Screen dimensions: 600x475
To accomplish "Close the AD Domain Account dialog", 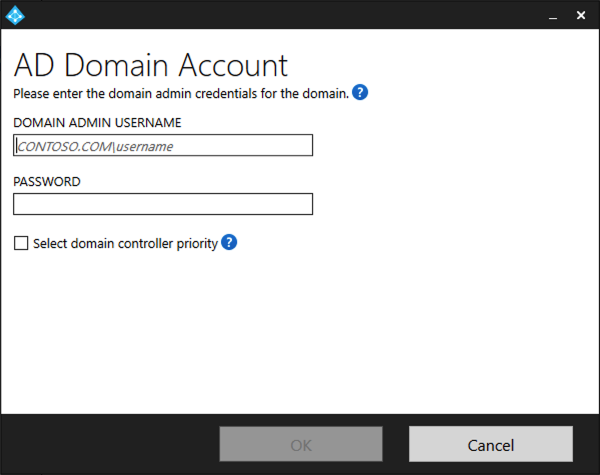I will click(x=581, y=15).
